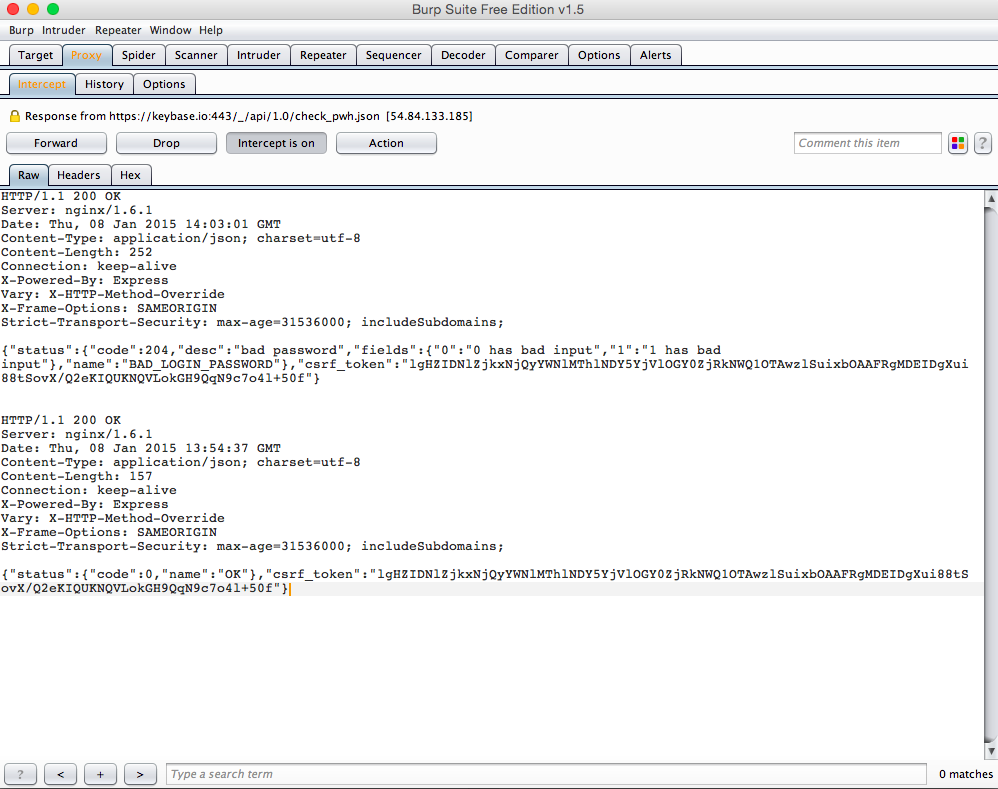Open the main Options tab
This screenshot has height=789, width=998.
[x=599, y=55]
